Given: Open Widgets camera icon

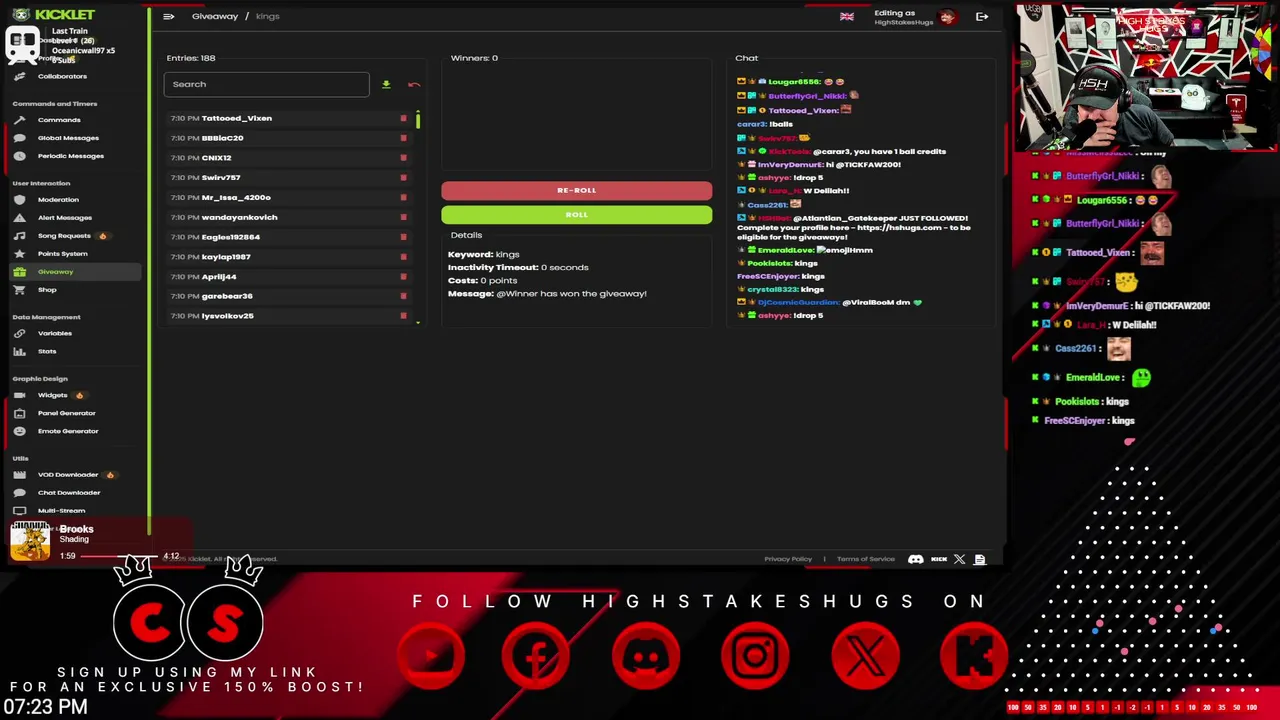Looking at the screenshot, I should (20, 395).
